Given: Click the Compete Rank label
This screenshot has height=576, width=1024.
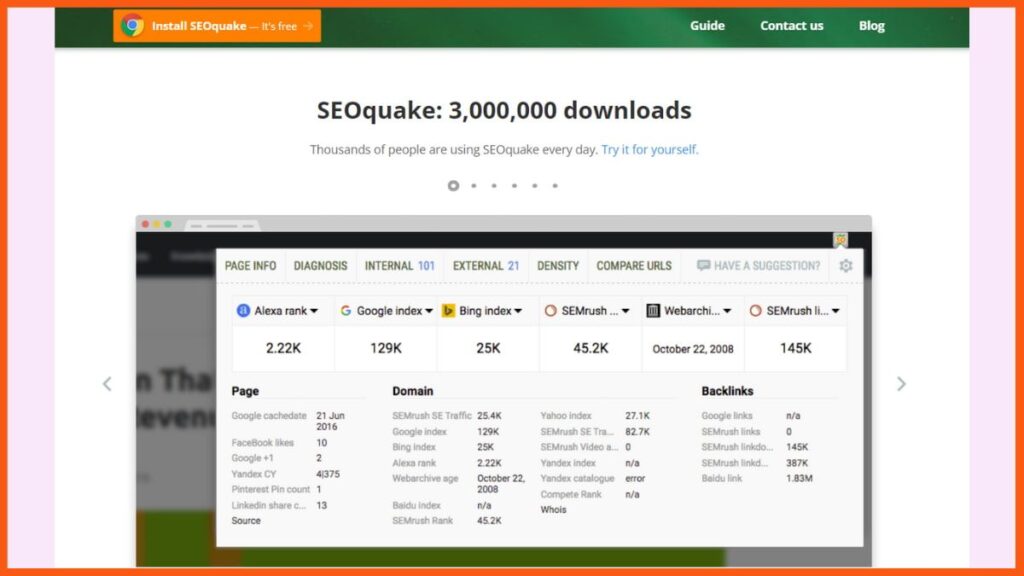Looking at the screenshot, I should click(571, 494).
